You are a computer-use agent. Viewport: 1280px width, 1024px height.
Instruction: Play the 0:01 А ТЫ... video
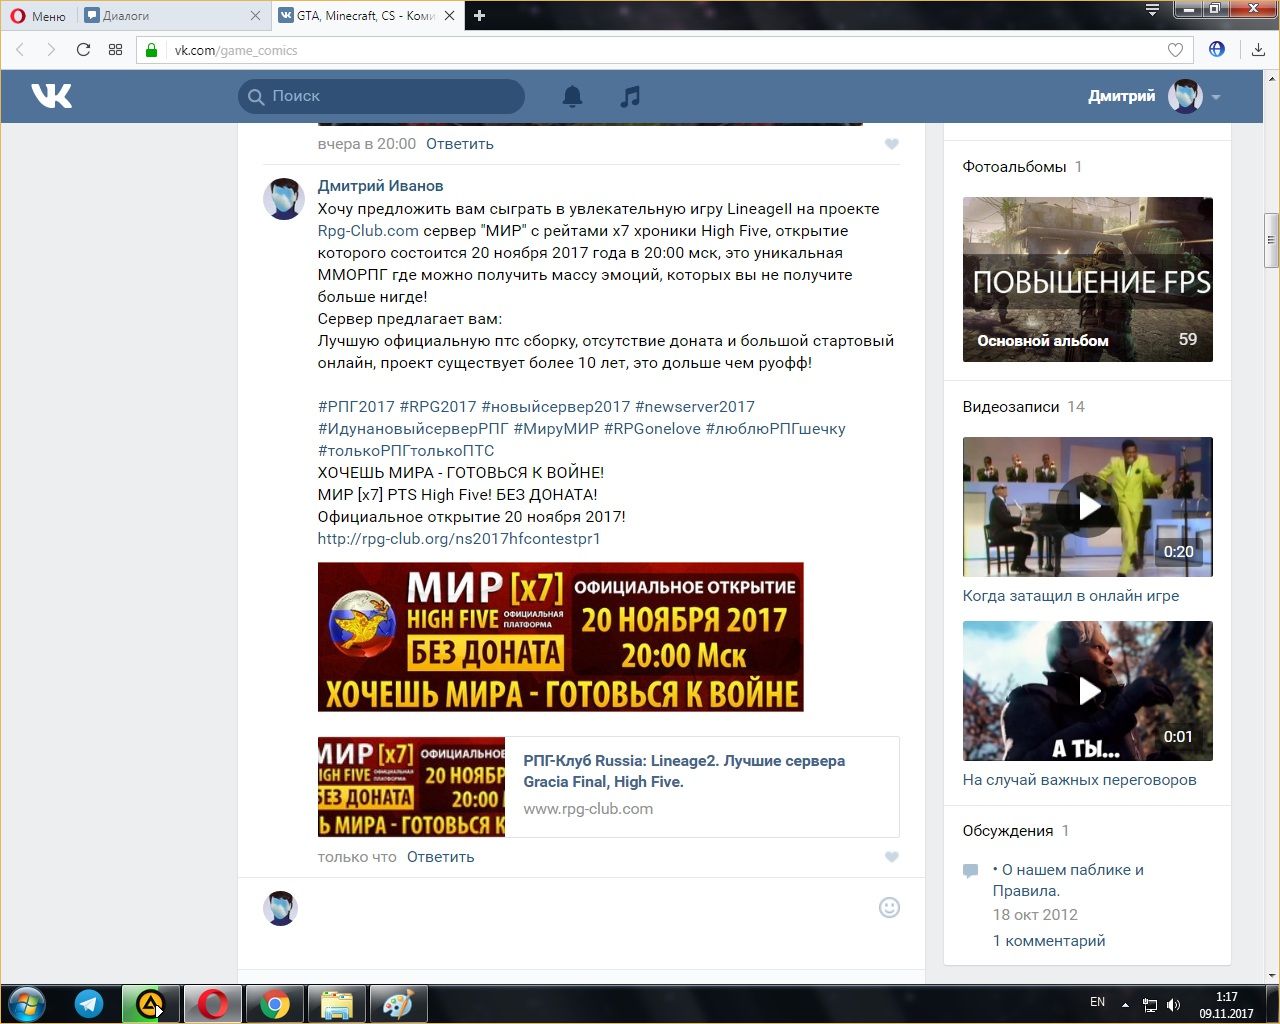[x=1088, y=691]
